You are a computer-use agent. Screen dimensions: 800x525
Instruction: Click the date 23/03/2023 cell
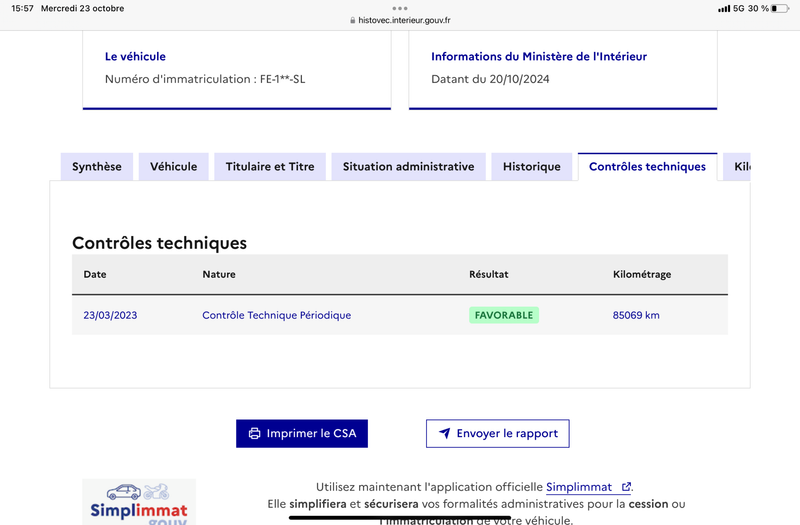tap(110, 315)
